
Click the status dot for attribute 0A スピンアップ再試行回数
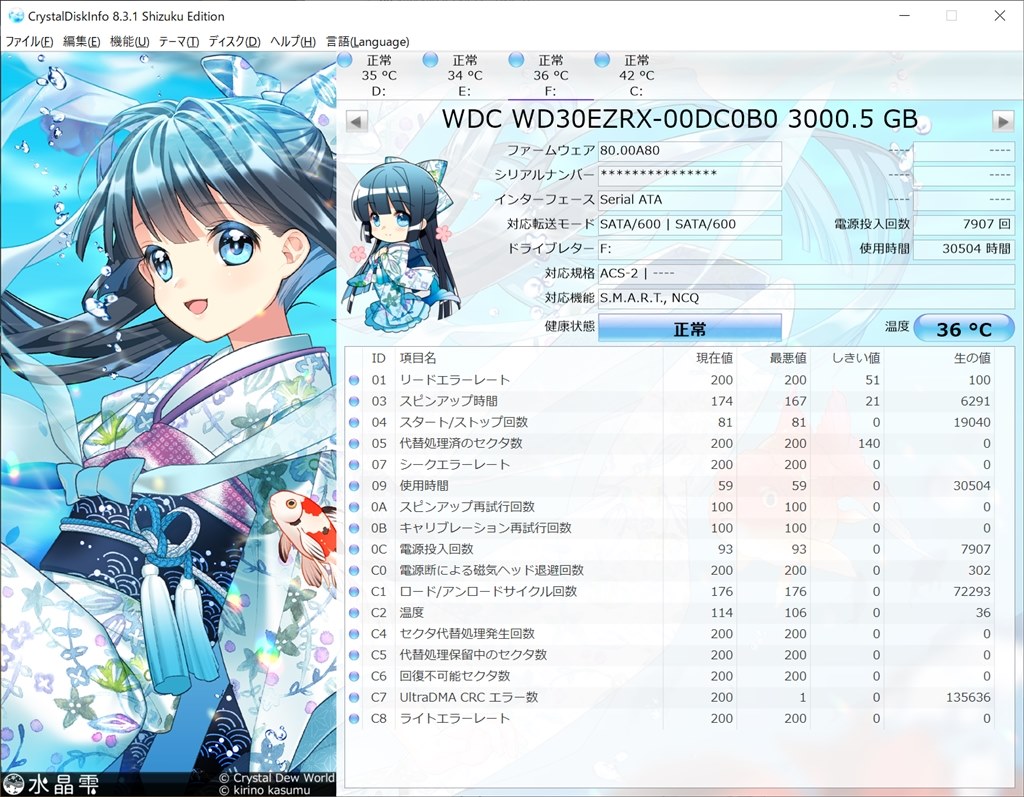354,507
